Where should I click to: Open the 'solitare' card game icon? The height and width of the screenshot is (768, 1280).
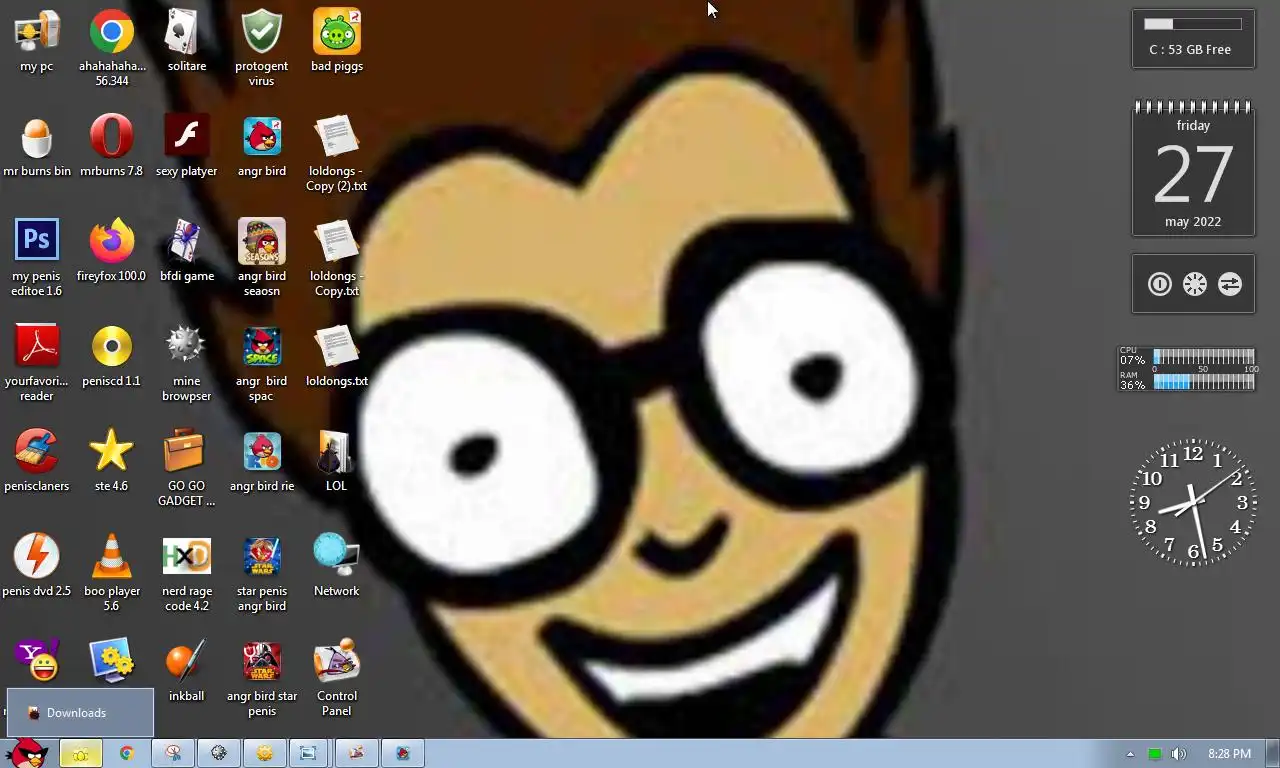coord(187,42)
